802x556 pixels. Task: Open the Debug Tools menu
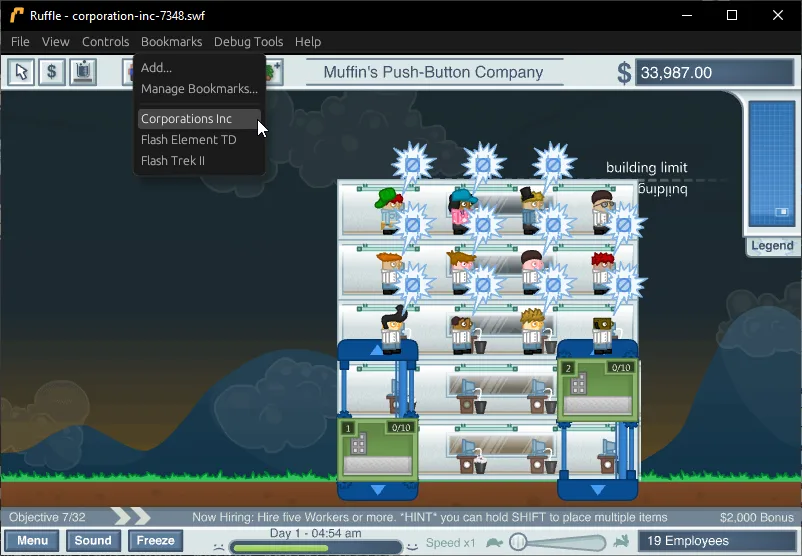coord(249,41)
